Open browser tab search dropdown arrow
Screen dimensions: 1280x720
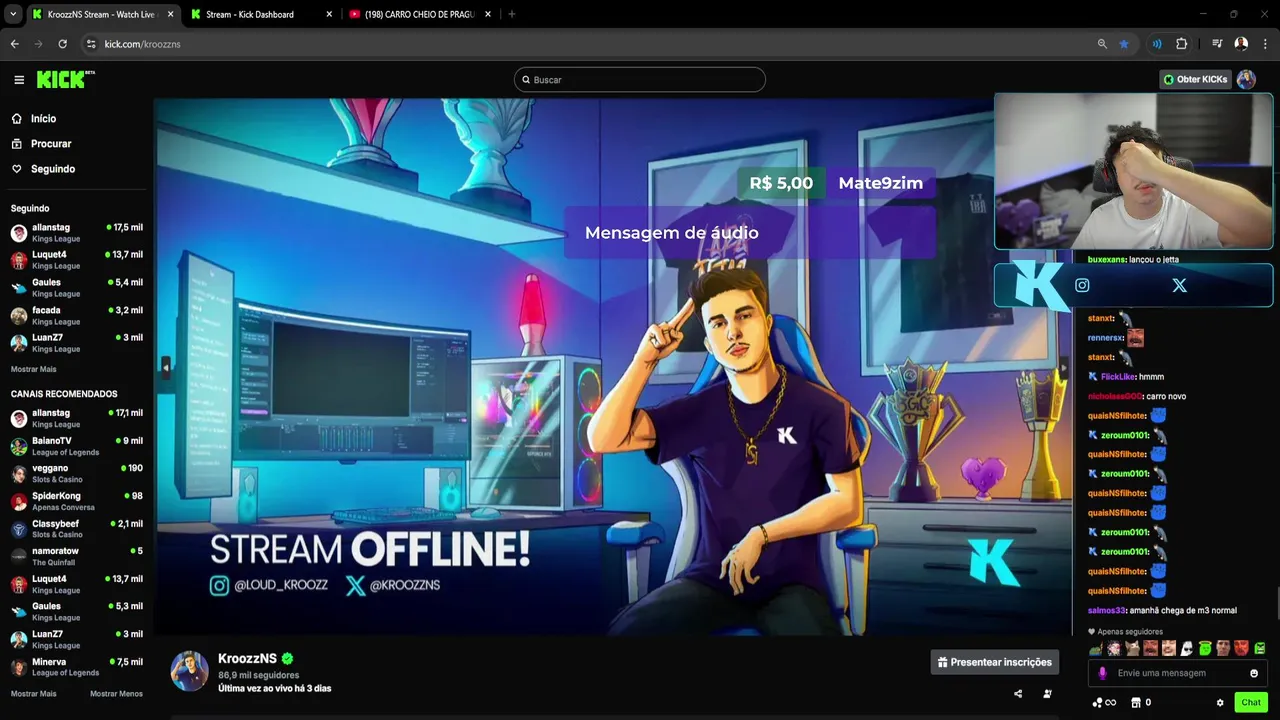click(x=13, y=14)
